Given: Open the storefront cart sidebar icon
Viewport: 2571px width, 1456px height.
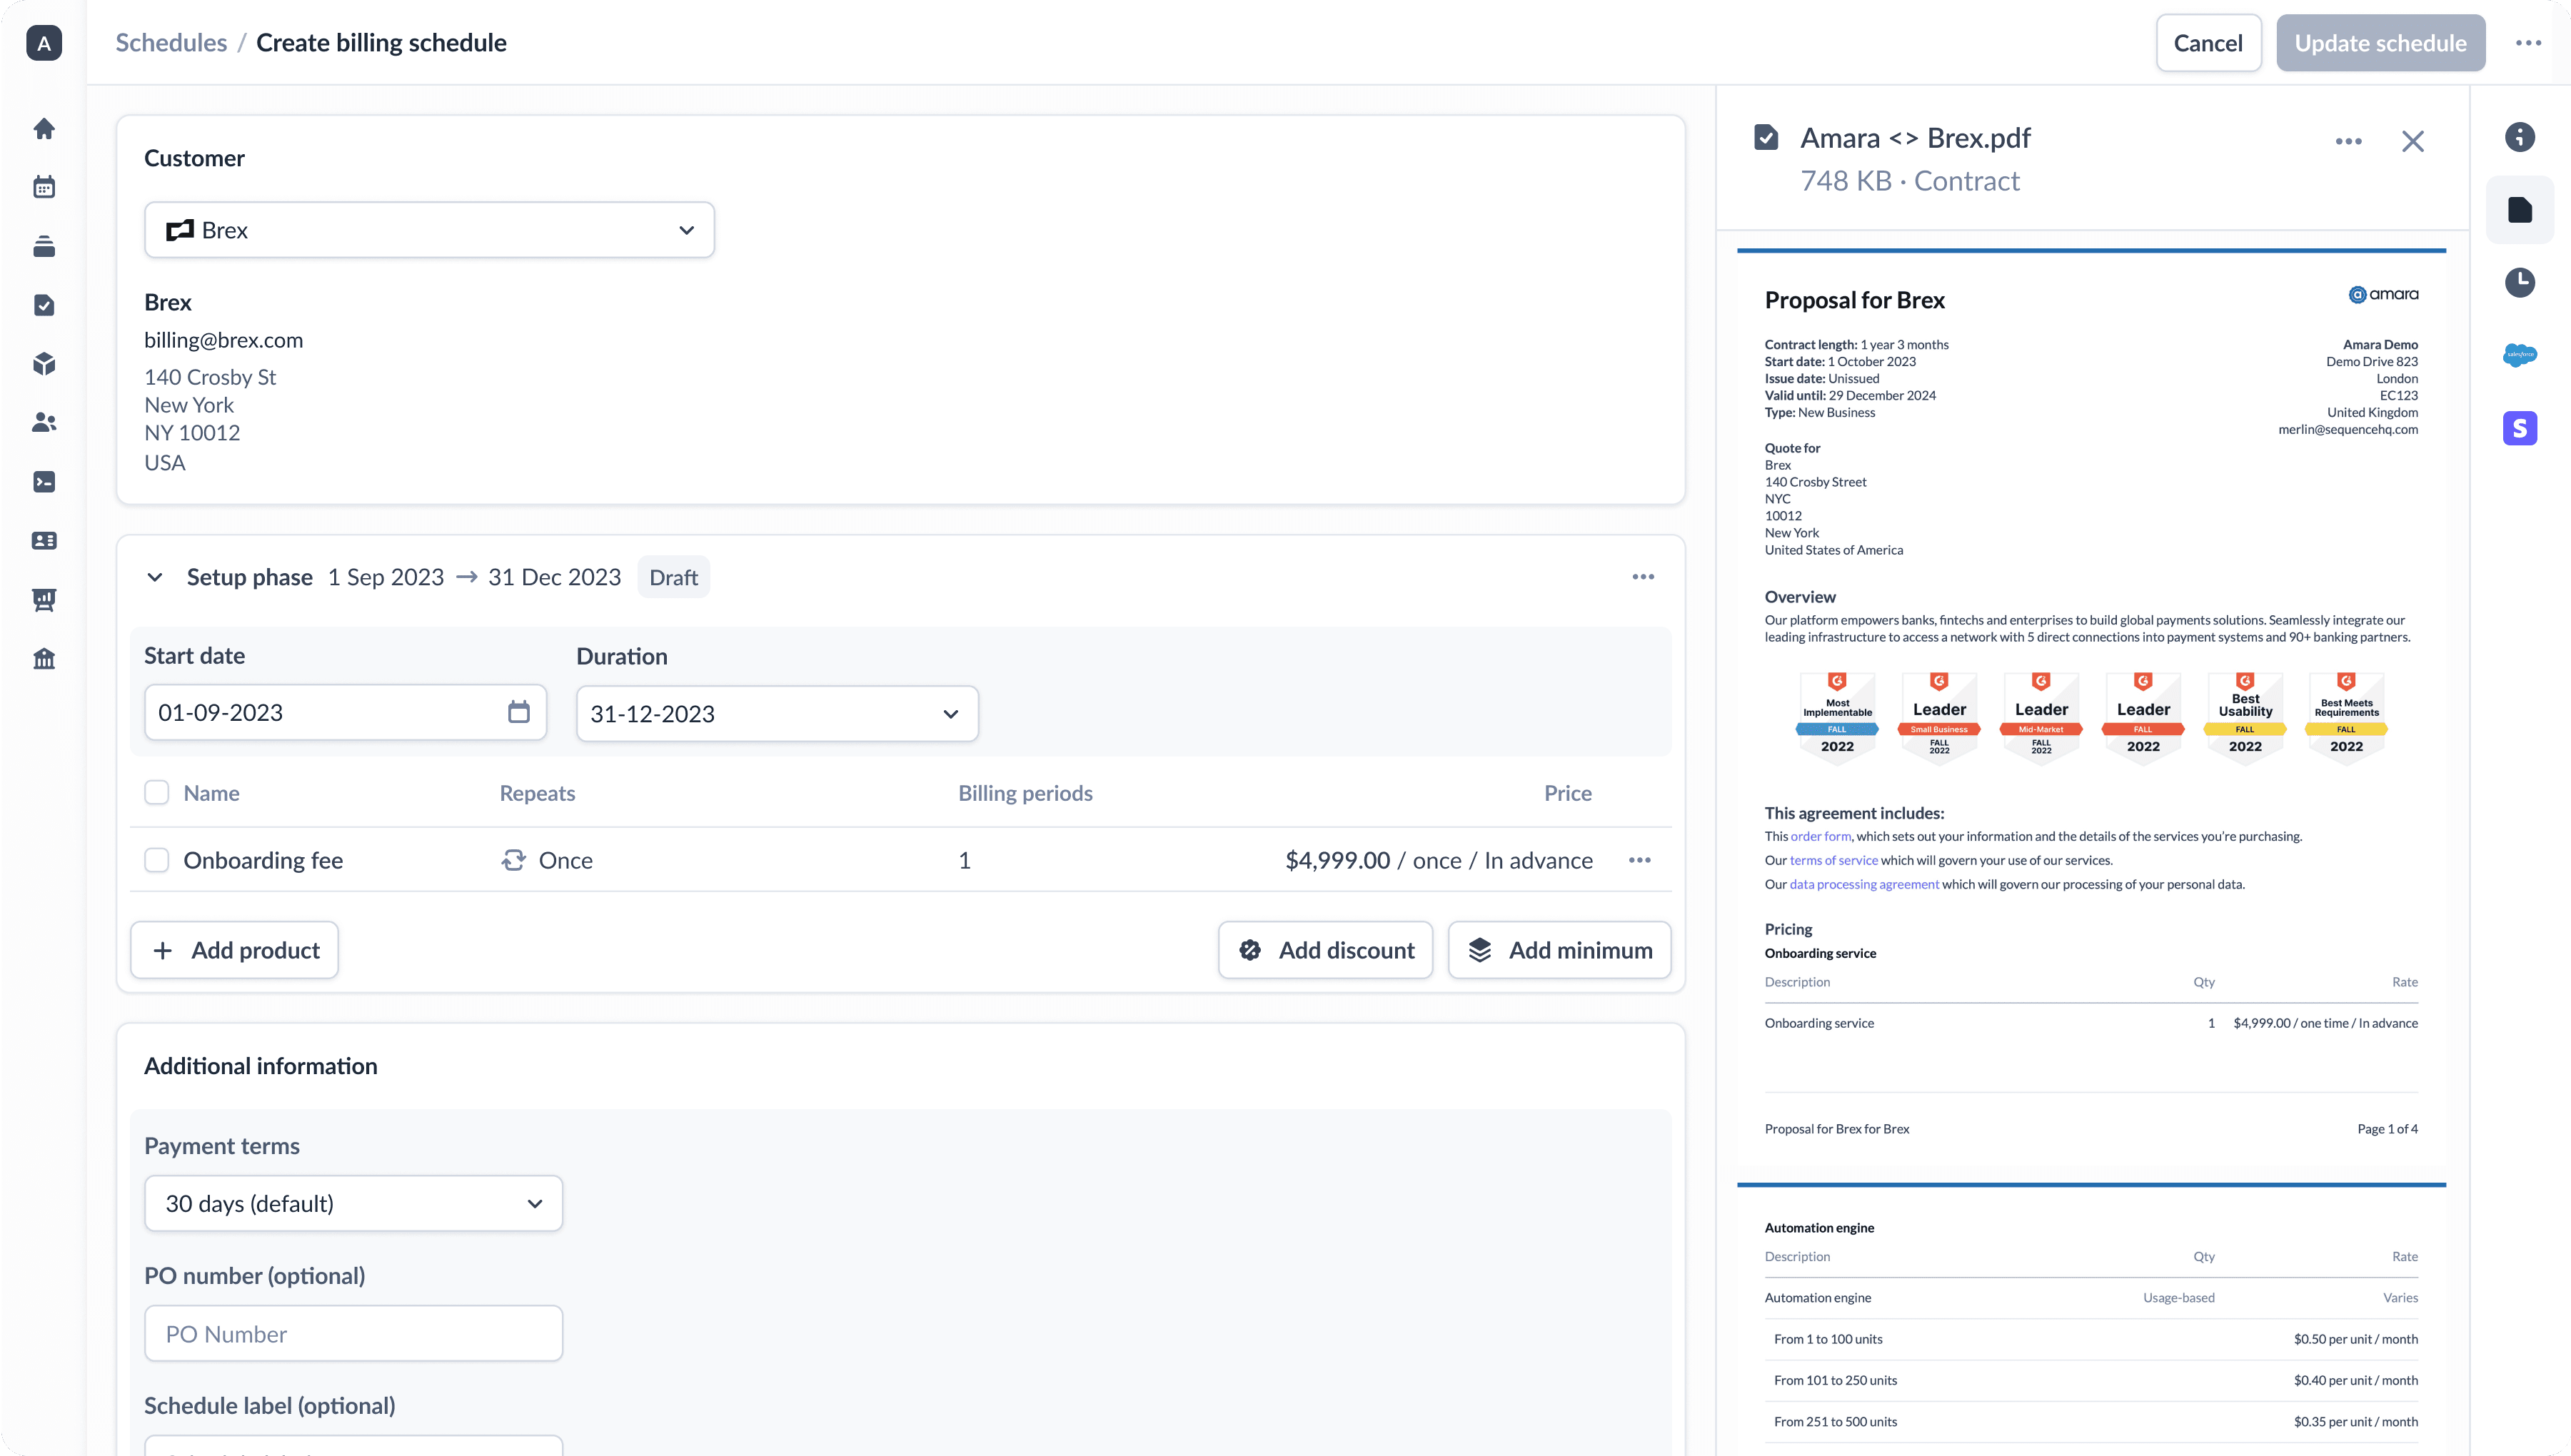Looking at the screenshot, I should [x=44, y=600].
